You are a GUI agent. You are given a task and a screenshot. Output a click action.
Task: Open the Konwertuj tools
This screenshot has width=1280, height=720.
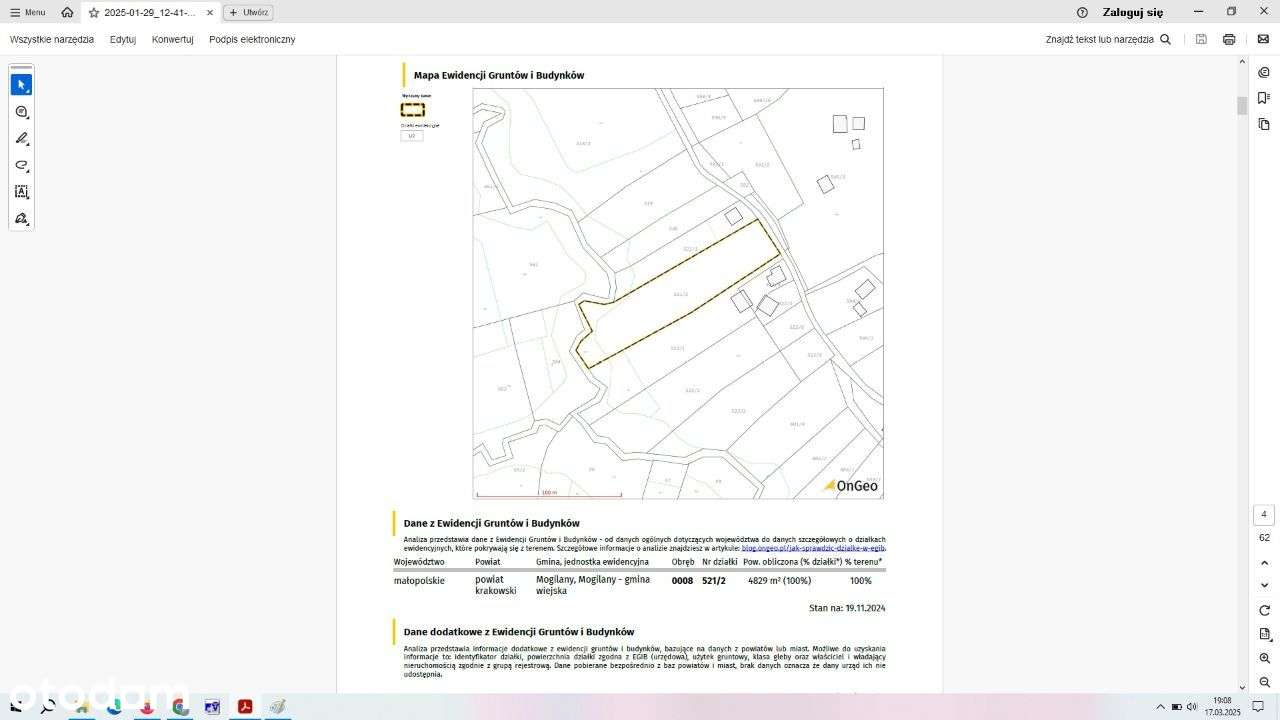[173, 39]
